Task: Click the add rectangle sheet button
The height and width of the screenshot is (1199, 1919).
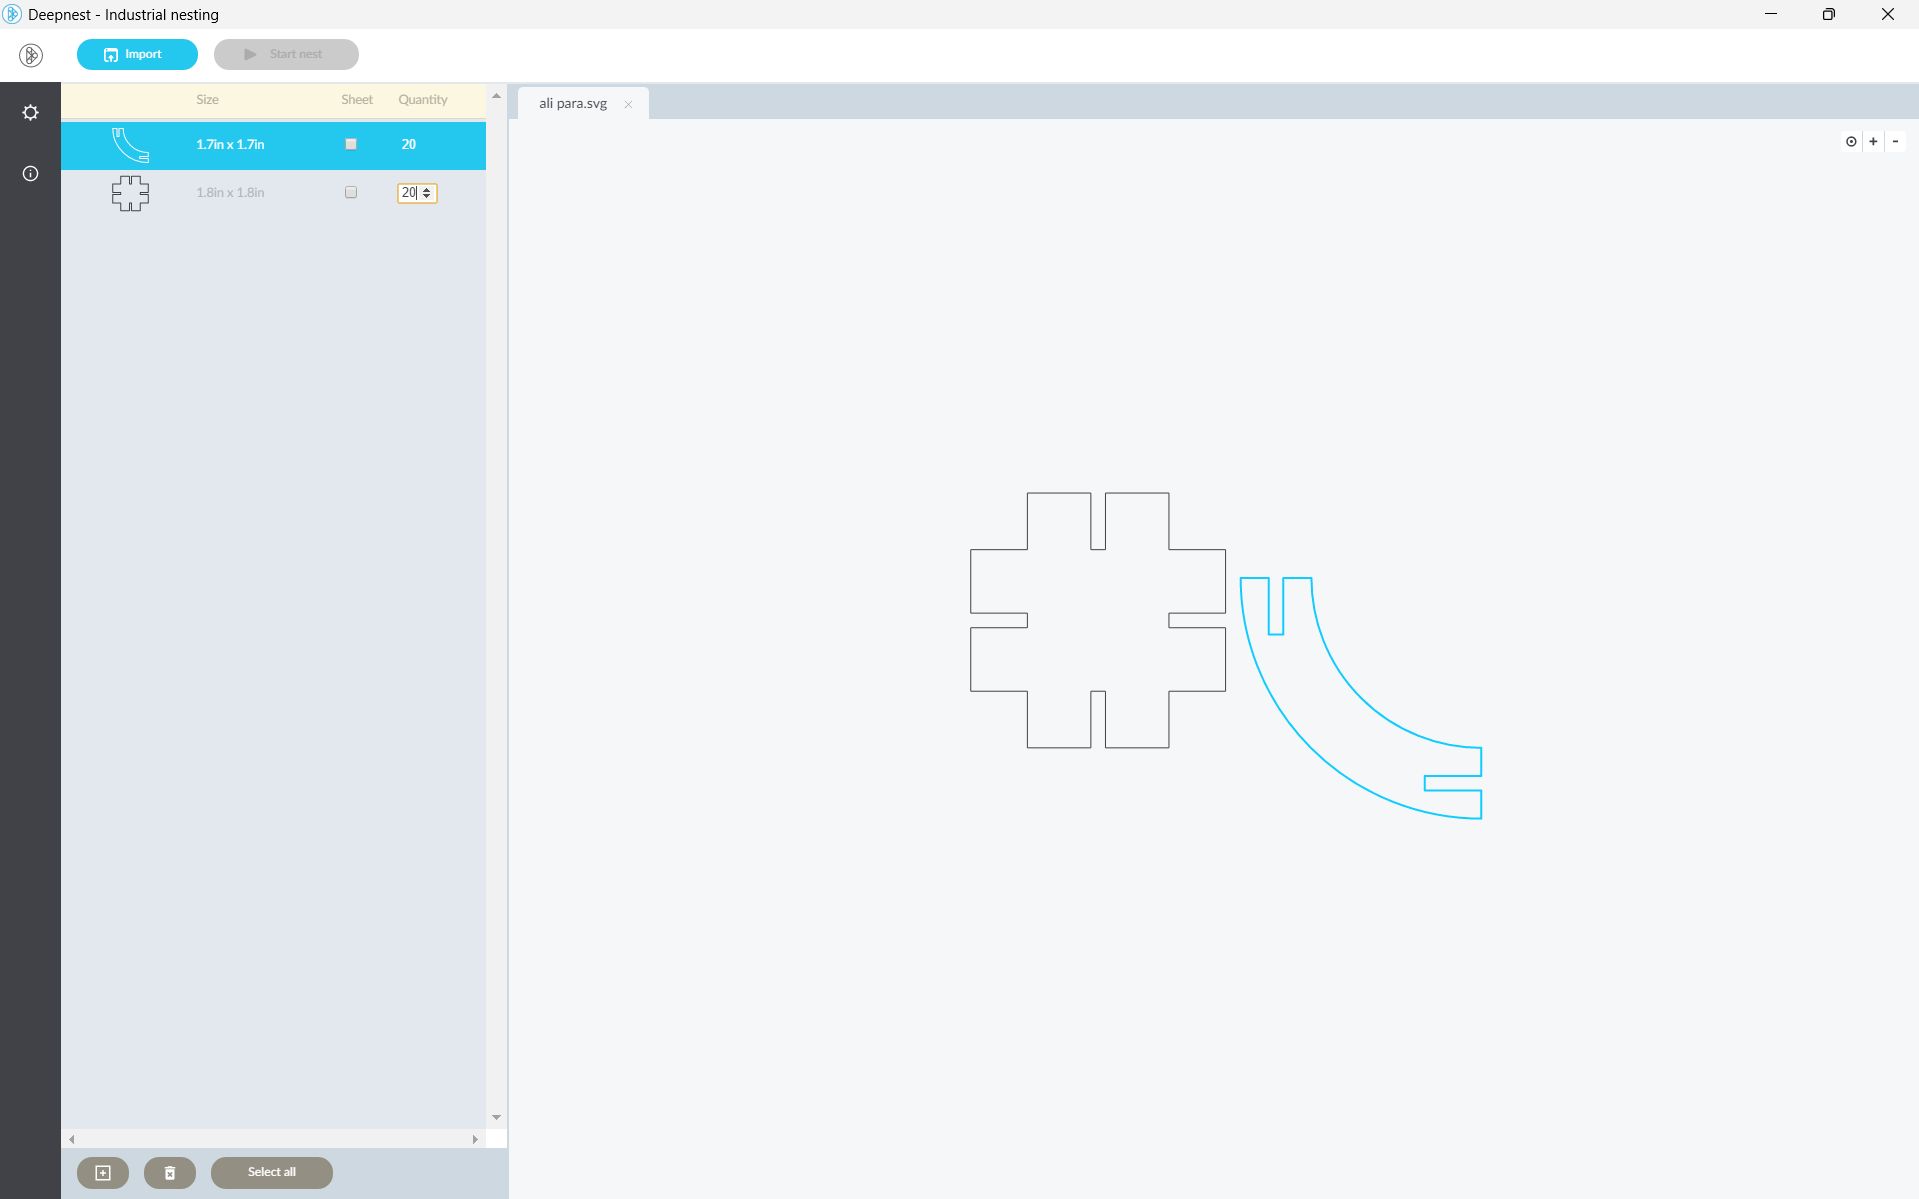Action: click(103, 1173)
